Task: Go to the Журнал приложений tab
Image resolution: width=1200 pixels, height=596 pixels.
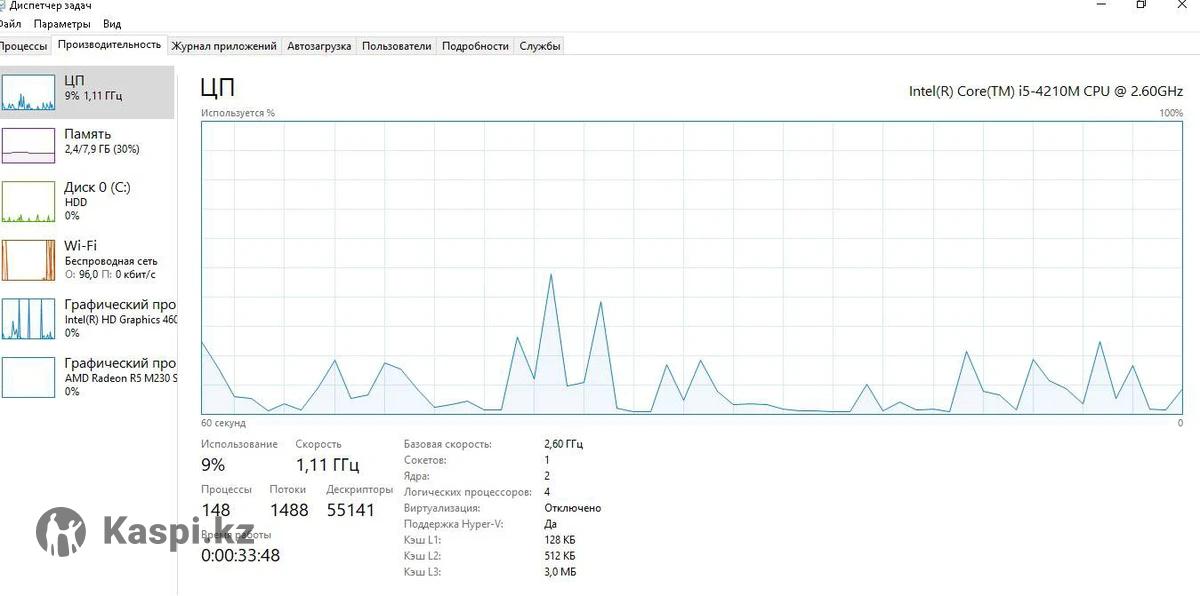Action: point(223,46)
